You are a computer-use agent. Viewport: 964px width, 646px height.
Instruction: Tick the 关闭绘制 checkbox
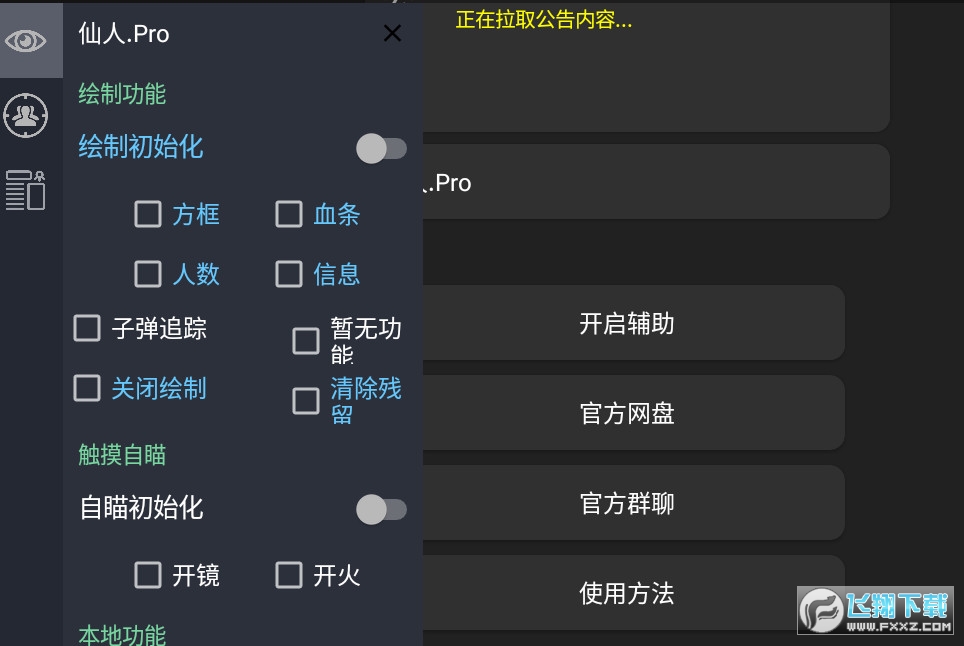87,388
